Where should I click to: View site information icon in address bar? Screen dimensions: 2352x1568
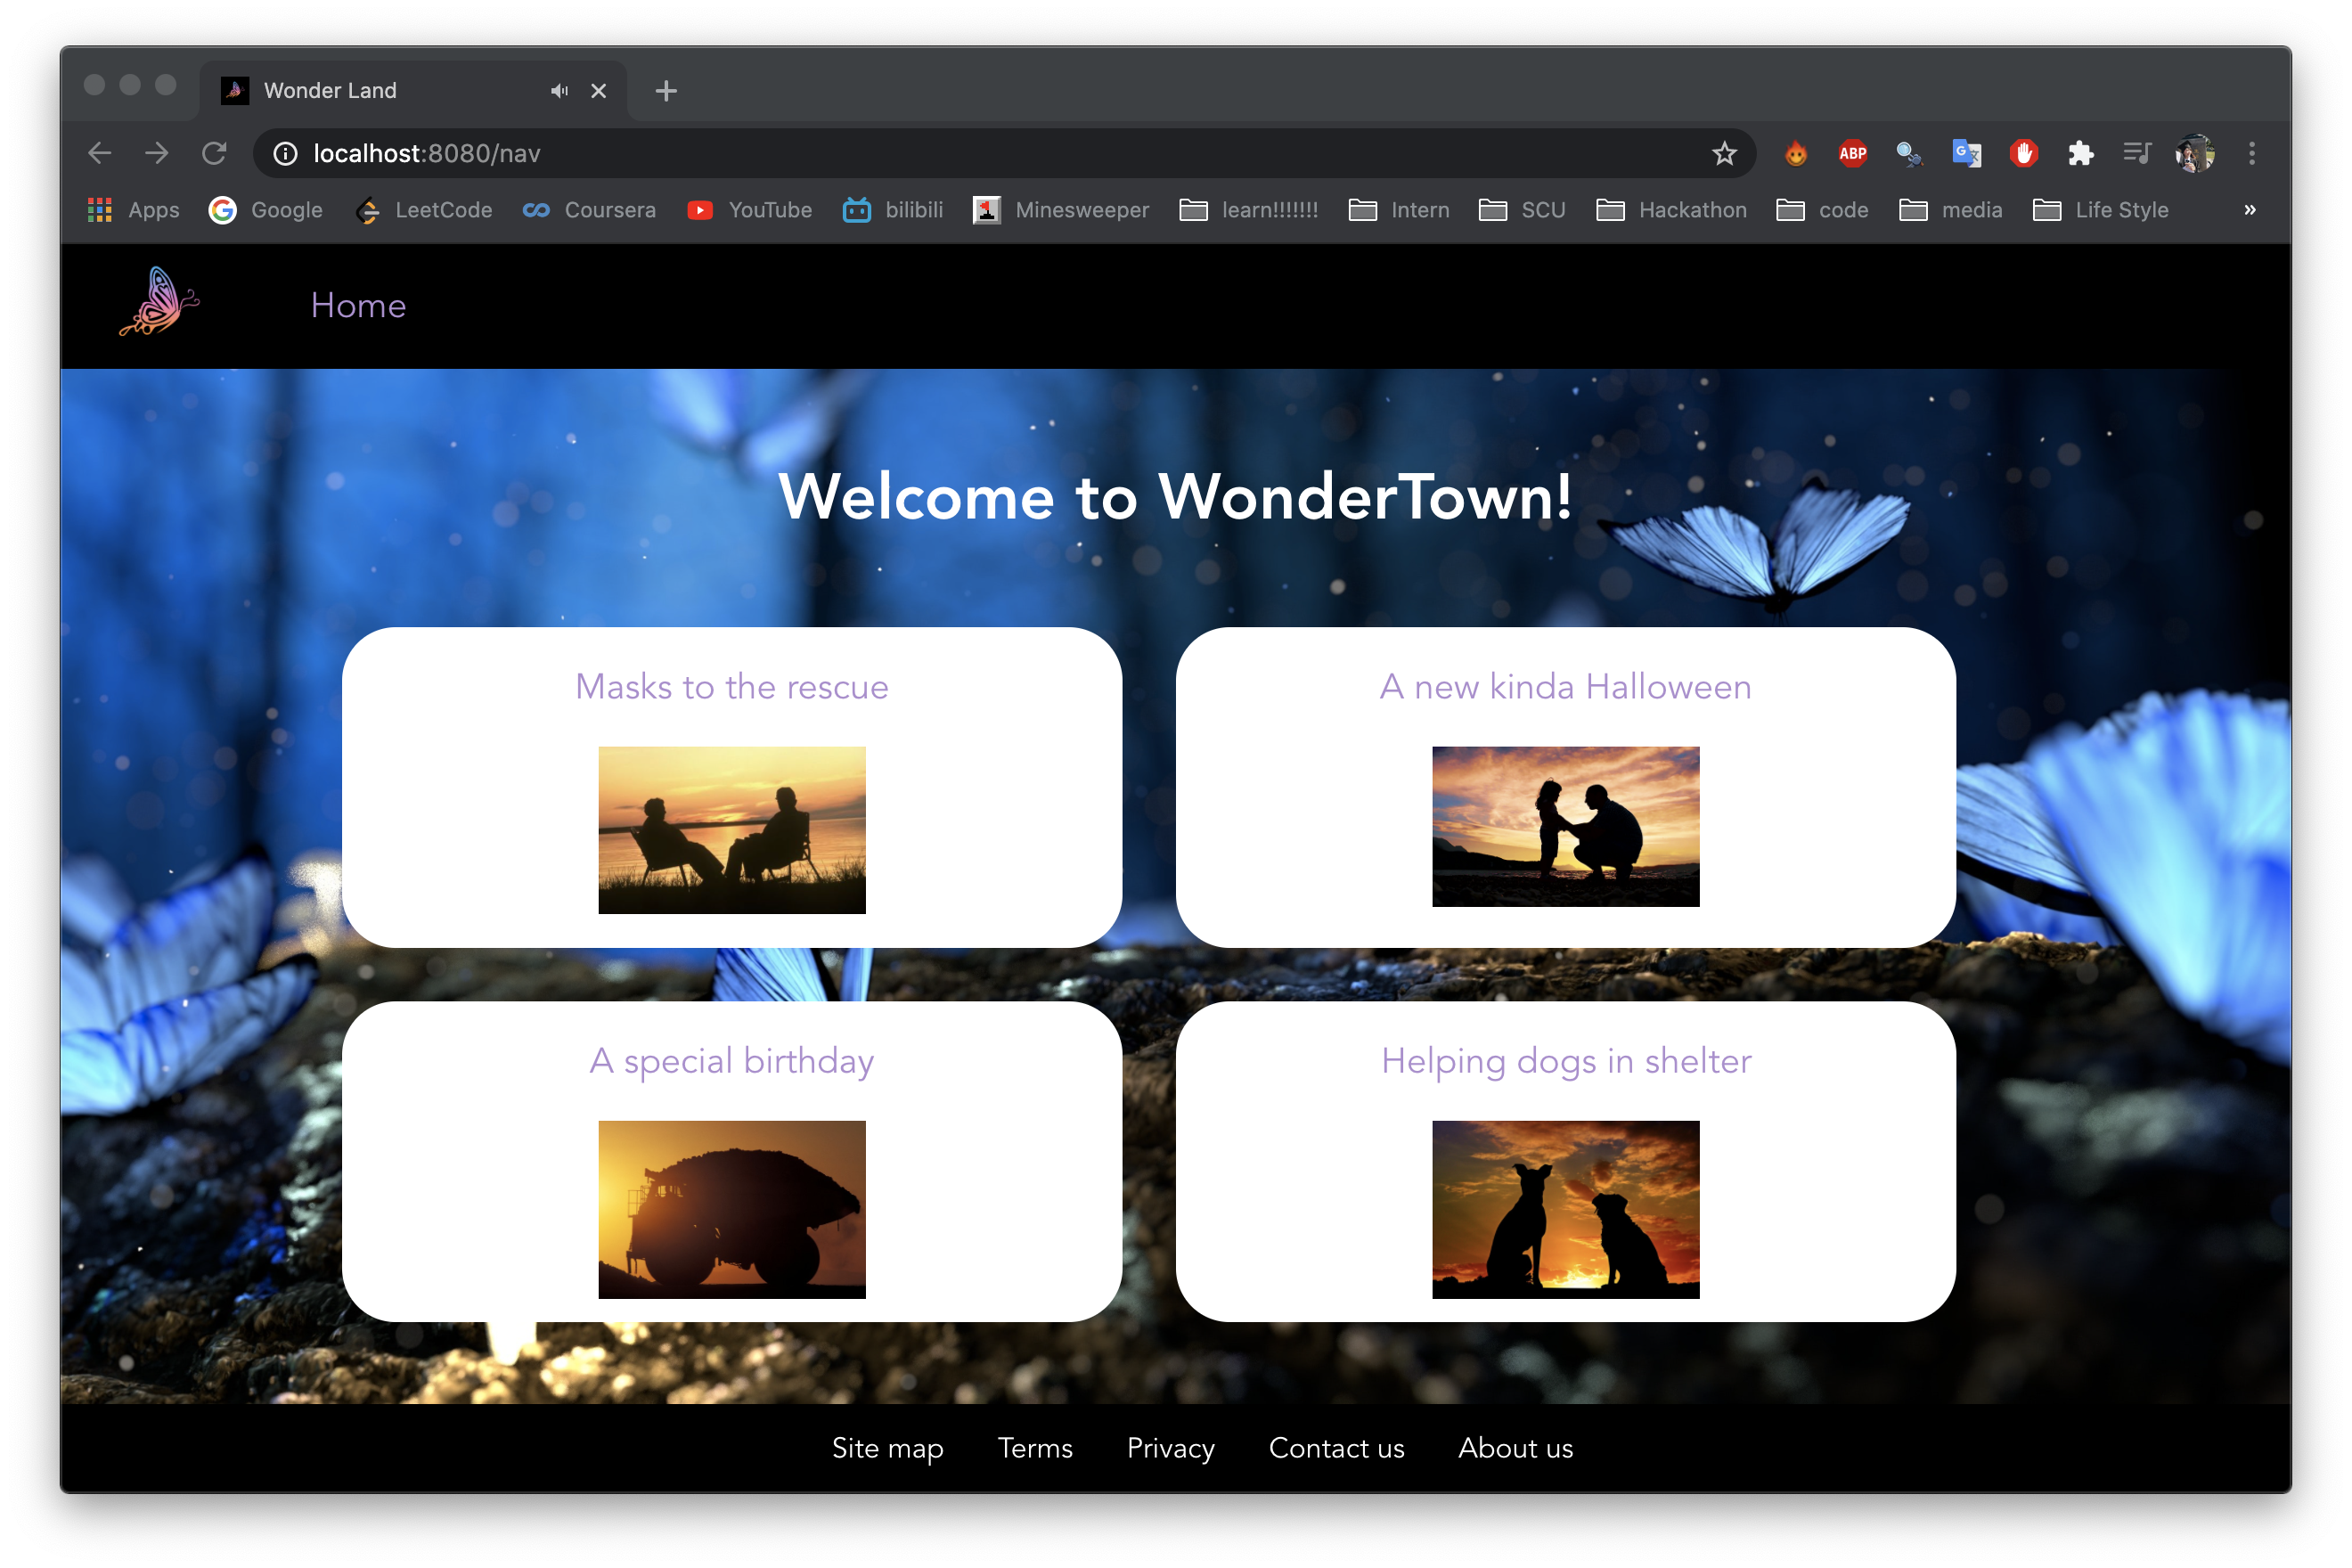click(x=286, y=153)
